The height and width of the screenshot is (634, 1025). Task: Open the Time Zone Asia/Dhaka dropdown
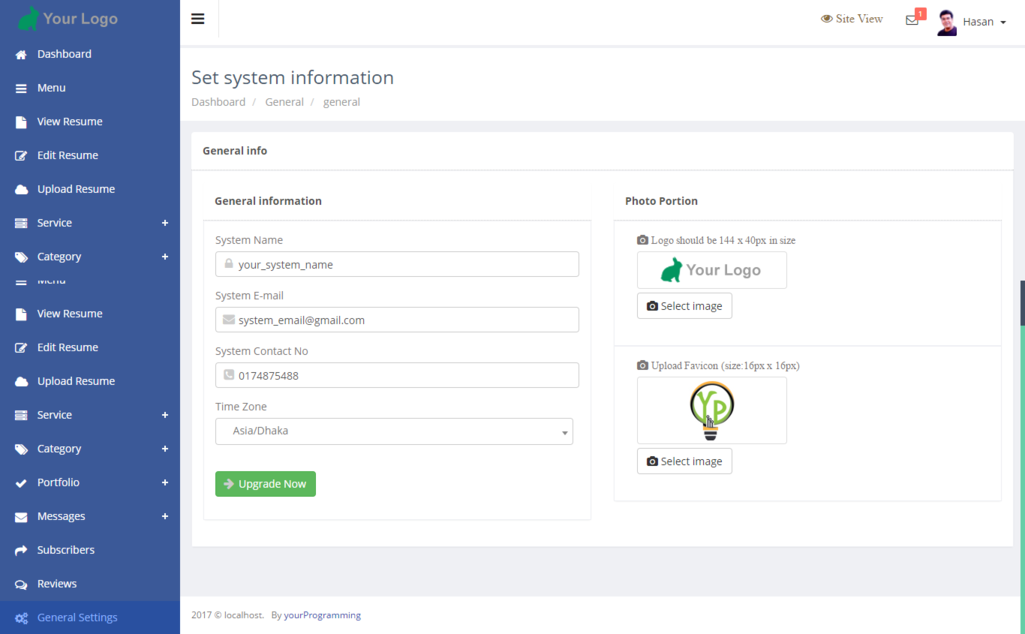394,431
